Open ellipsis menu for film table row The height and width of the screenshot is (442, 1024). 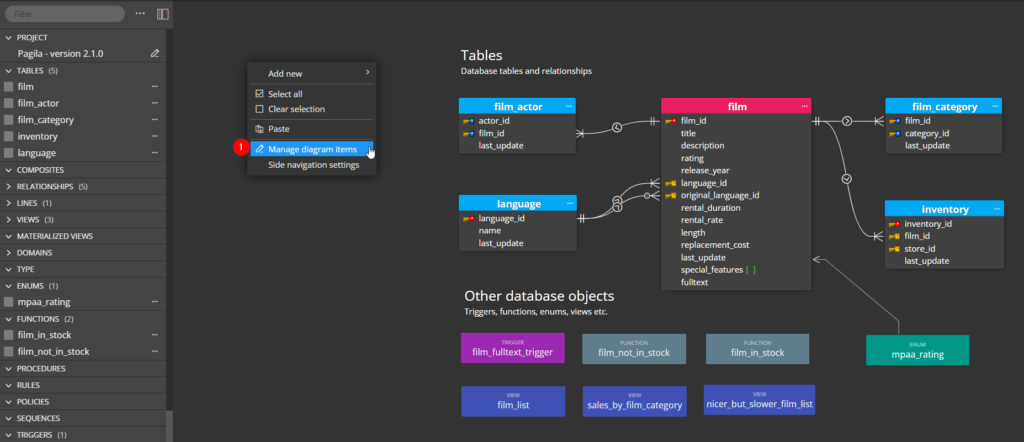[155, 86]
